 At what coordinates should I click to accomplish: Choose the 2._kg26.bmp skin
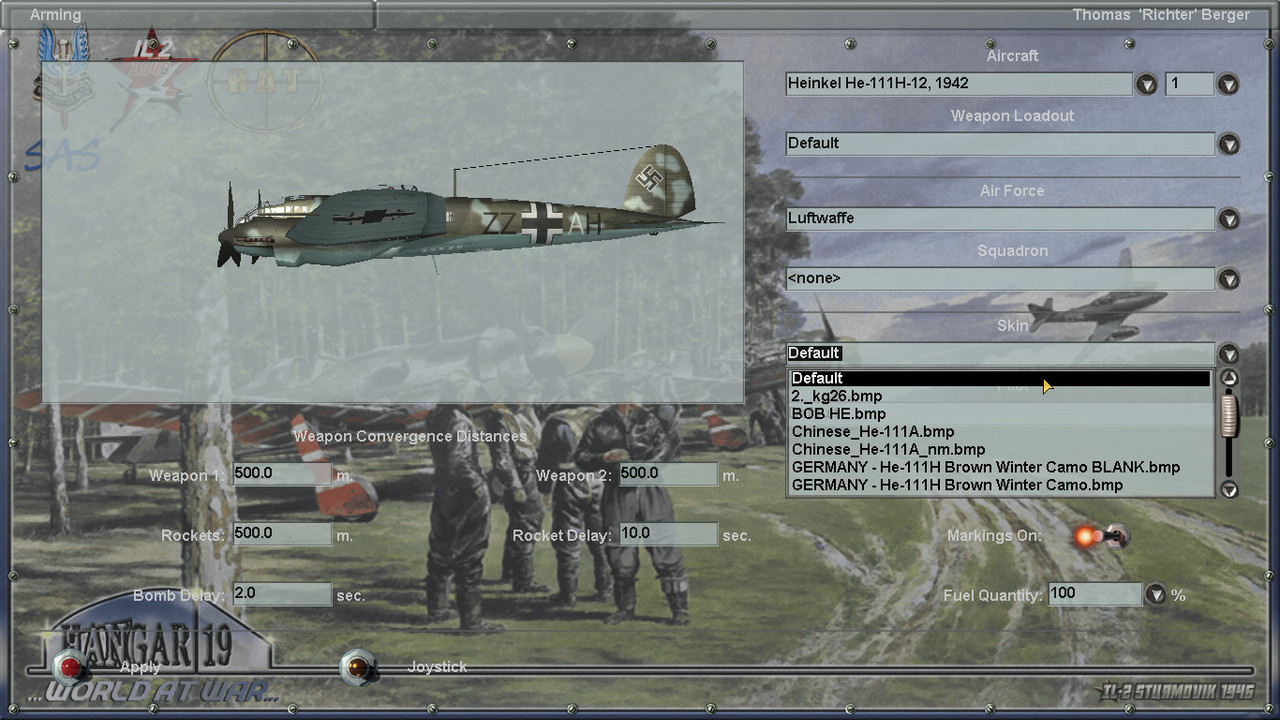coord(1000,397)
